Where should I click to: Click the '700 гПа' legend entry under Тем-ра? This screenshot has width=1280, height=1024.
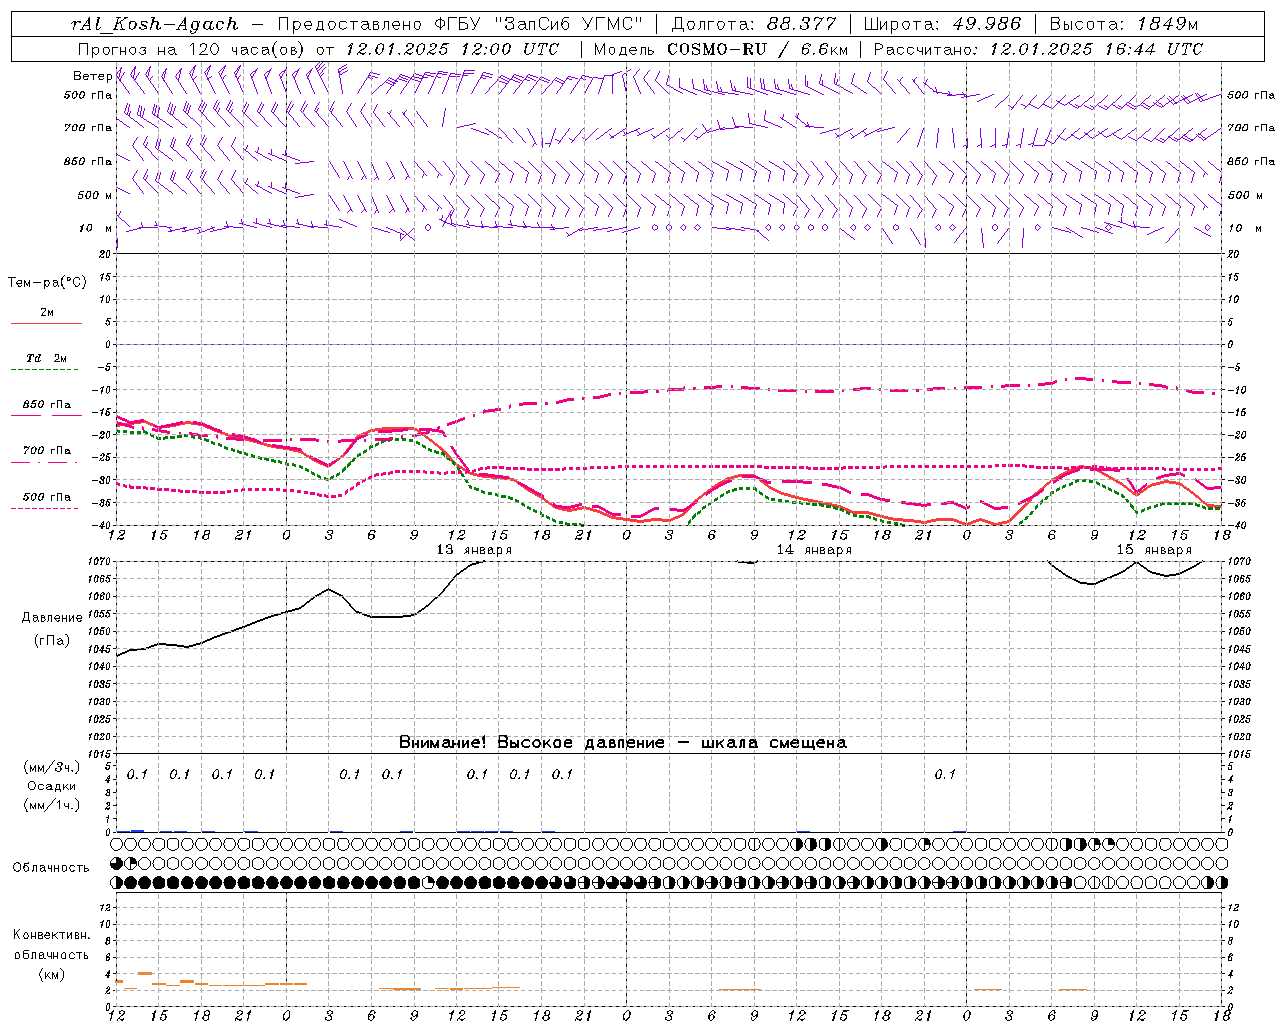click(47, 451)
